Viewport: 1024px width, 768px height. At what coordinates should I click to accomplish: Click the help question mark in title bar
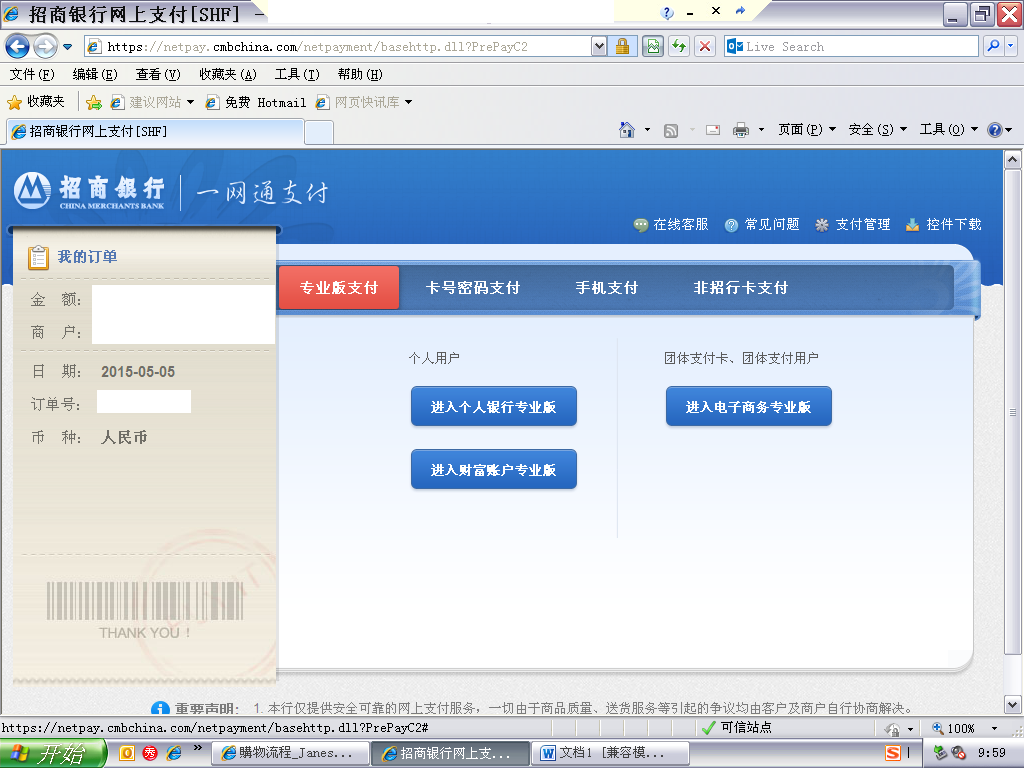point(667,12)
